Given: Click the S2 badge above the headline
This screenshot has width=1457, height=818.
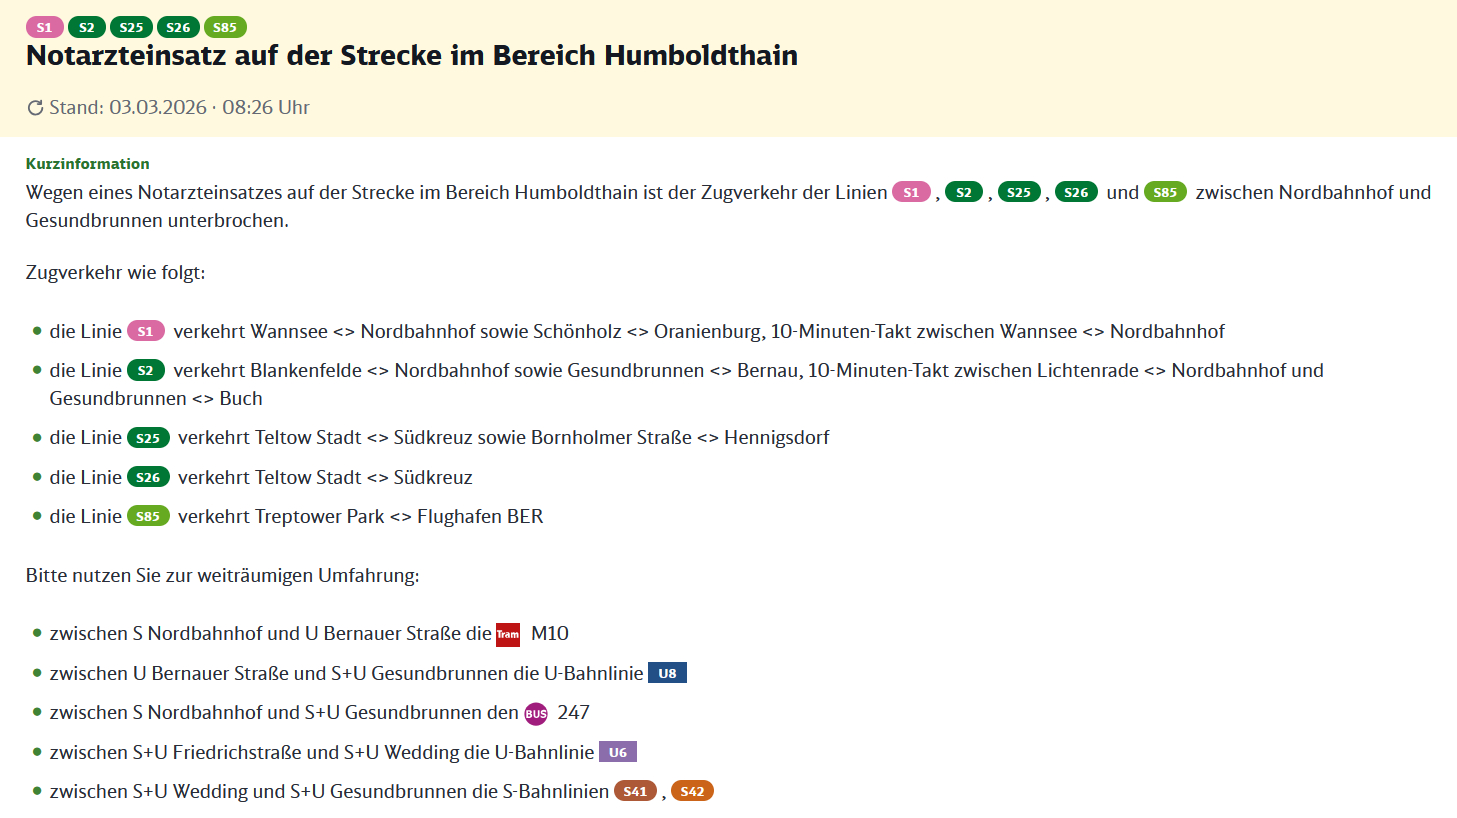Looking at the screenshot, I should (87, 28).
